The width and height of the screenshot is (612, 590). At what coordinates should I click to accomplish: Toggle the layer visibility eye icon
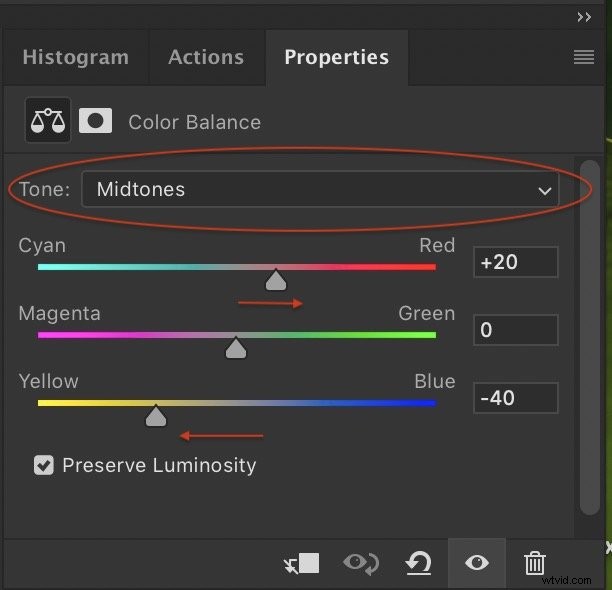[477, 563]
